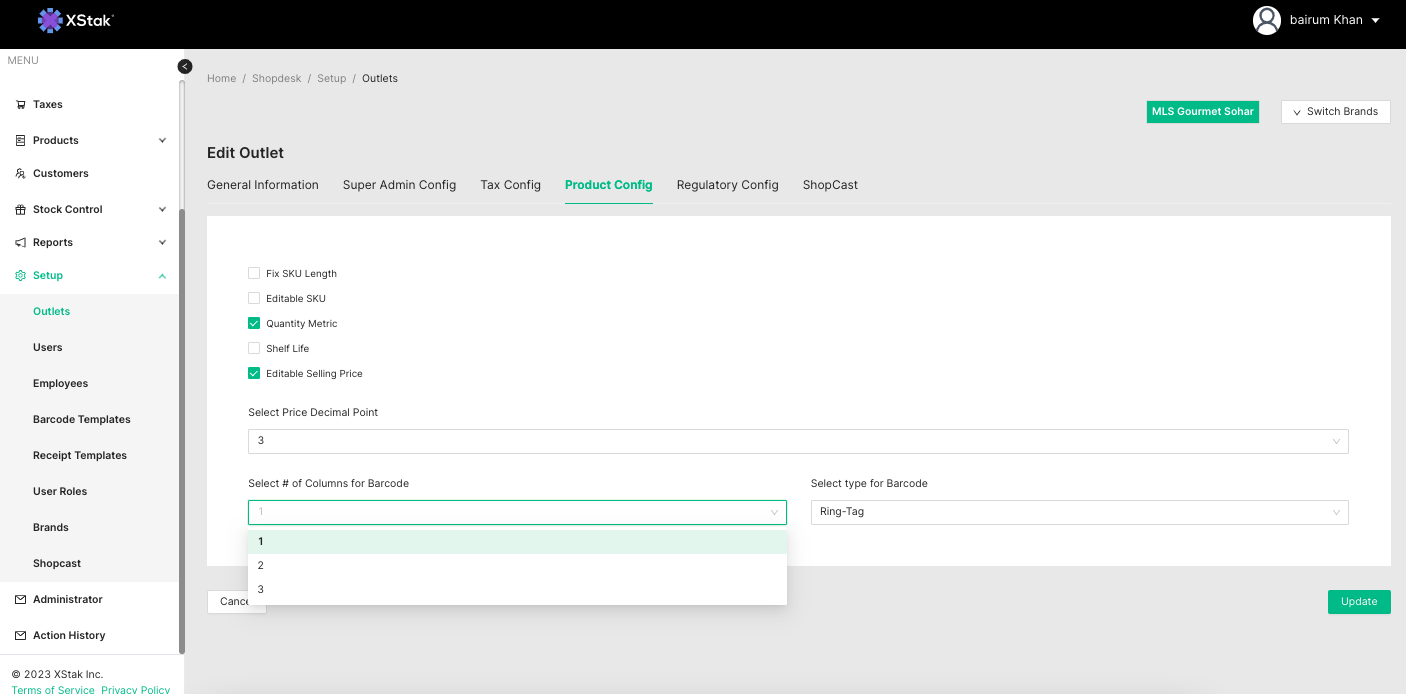Viewport: 1406px width, 694px height.
Task: Click the Shopdesk breadcrumb link
Action: (x=276, y=78)
